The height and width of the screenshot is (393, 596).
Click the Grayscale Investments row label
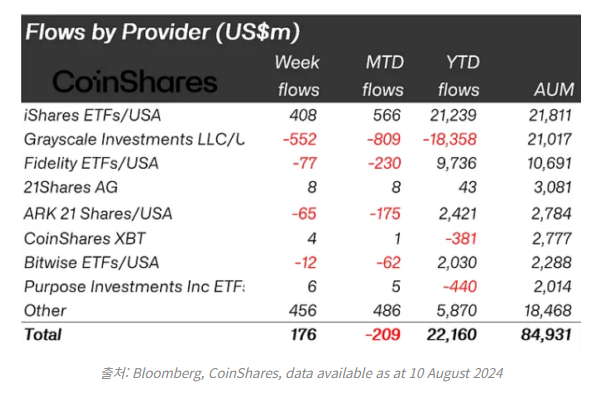coord(134,139)
